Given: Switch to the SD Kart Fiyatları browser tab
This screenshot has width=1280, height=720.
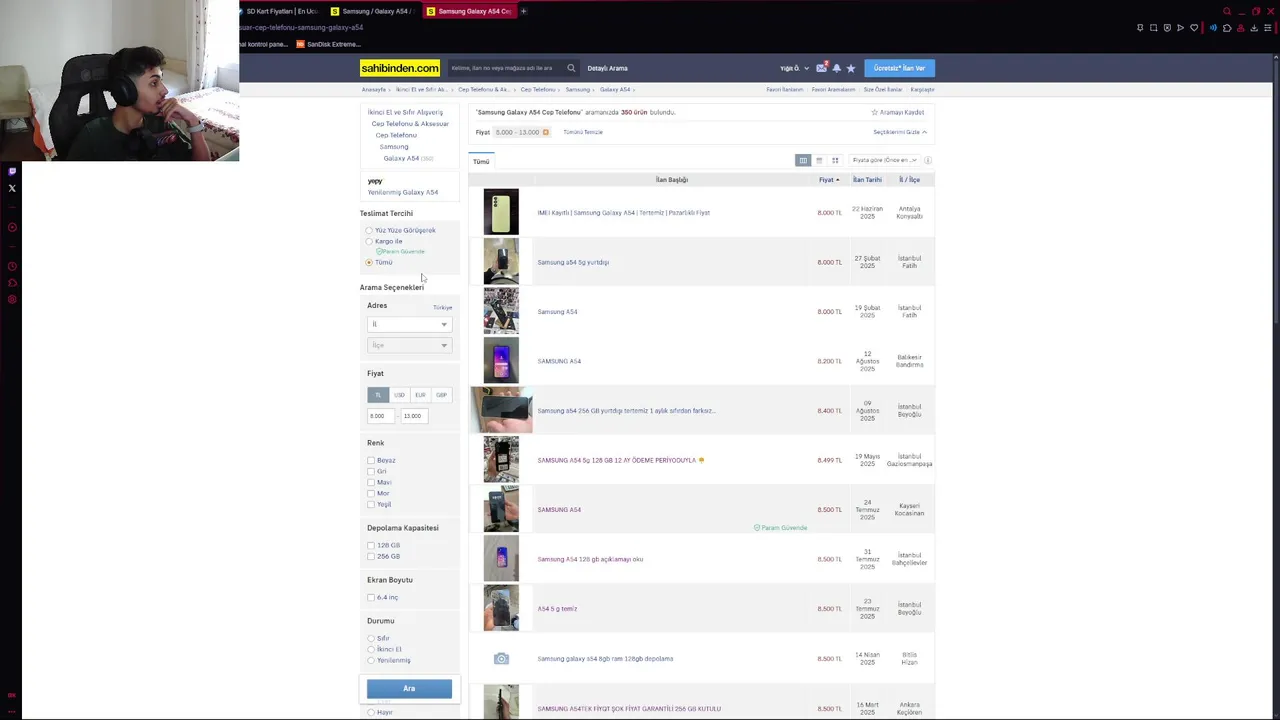Looking at the screenshot, I should click(281, 11).
